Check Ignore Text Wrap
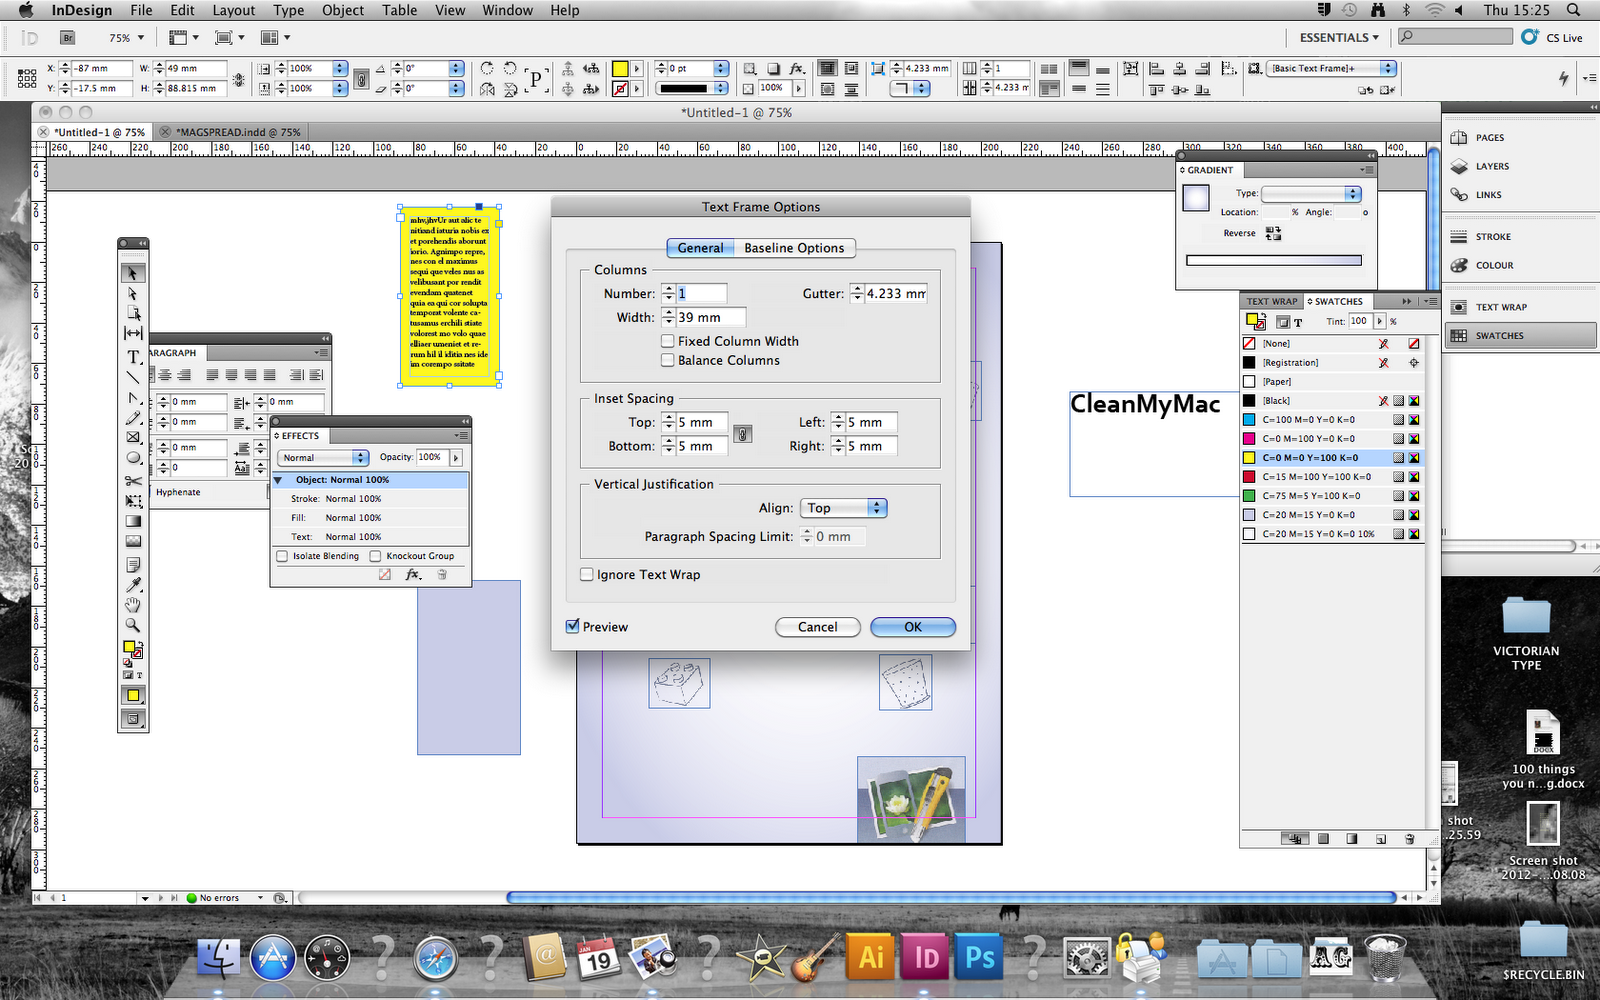 tap(587, 574)
